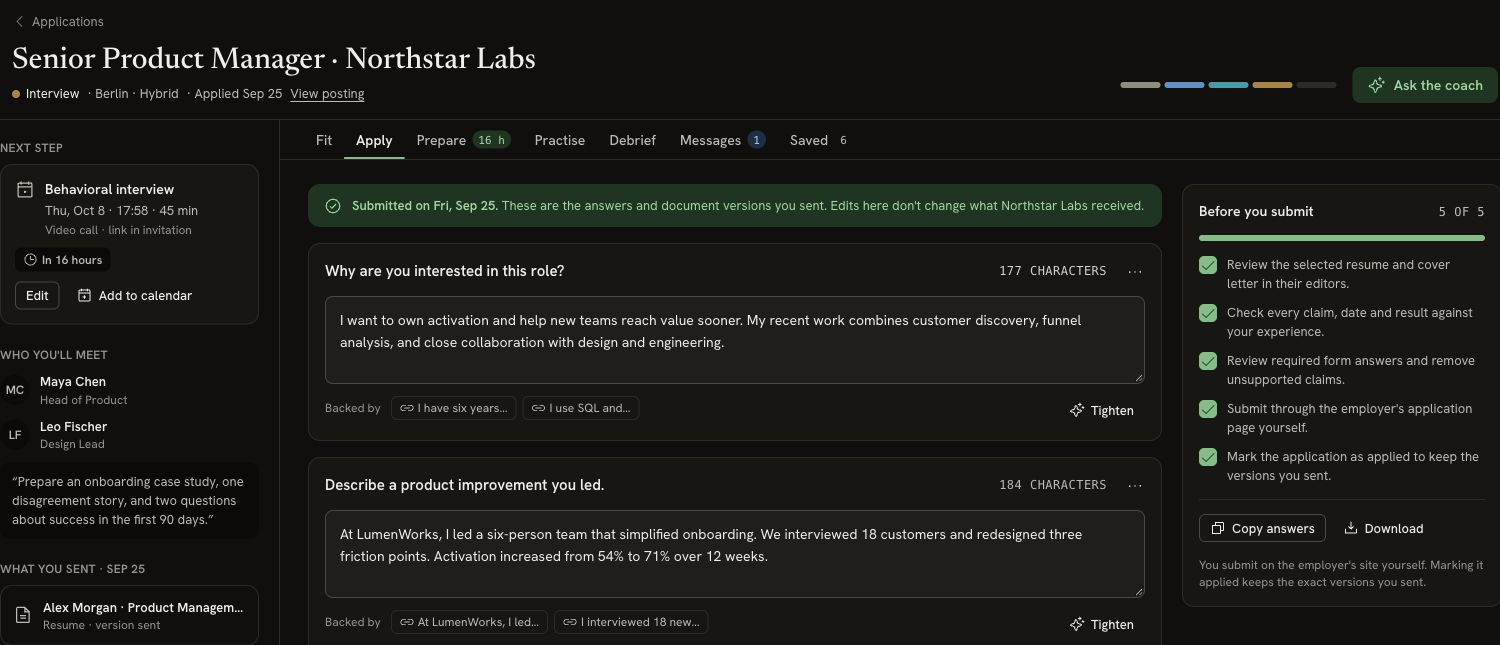Click link icon on 'I interviewed 18 new' chip

pos(569,622)
